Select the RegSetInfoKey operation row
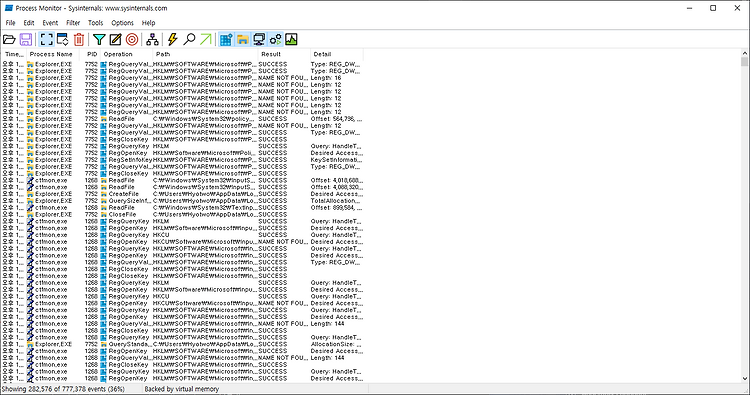The height and width of the screenshot is (395, 750). click(182, 160)
